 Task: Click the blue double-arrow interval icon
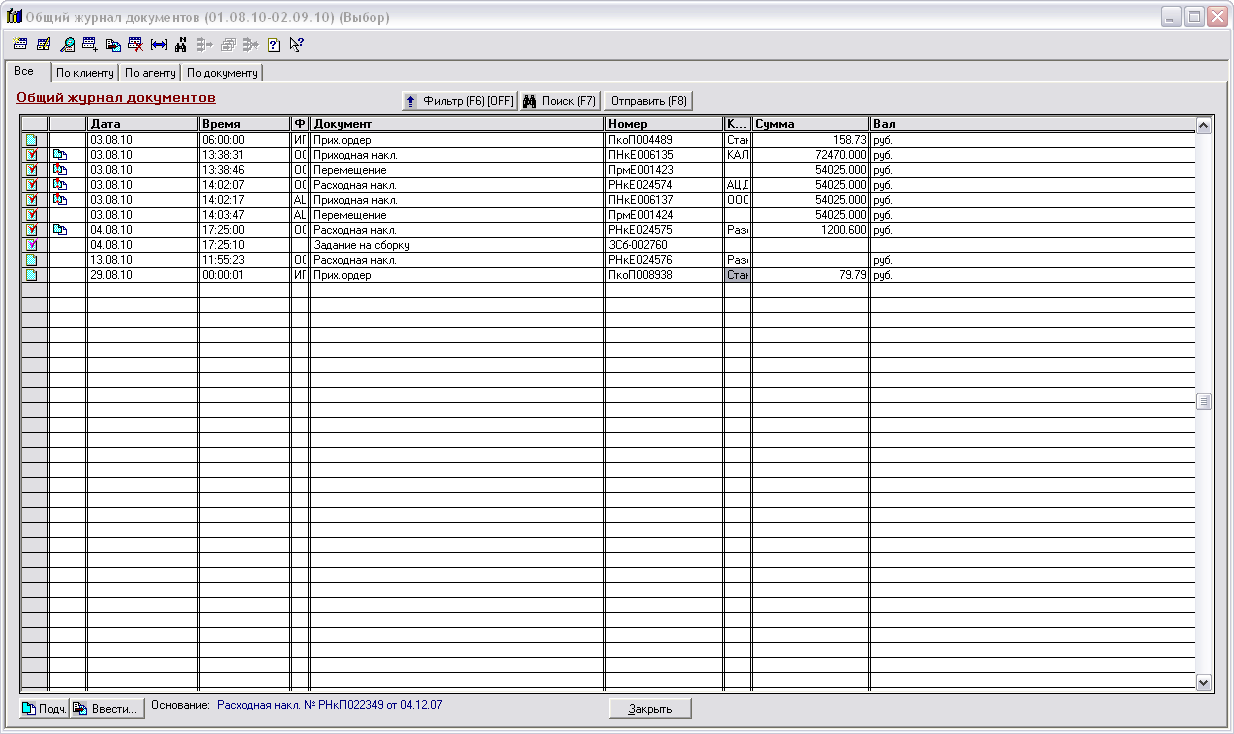(158, 44)
